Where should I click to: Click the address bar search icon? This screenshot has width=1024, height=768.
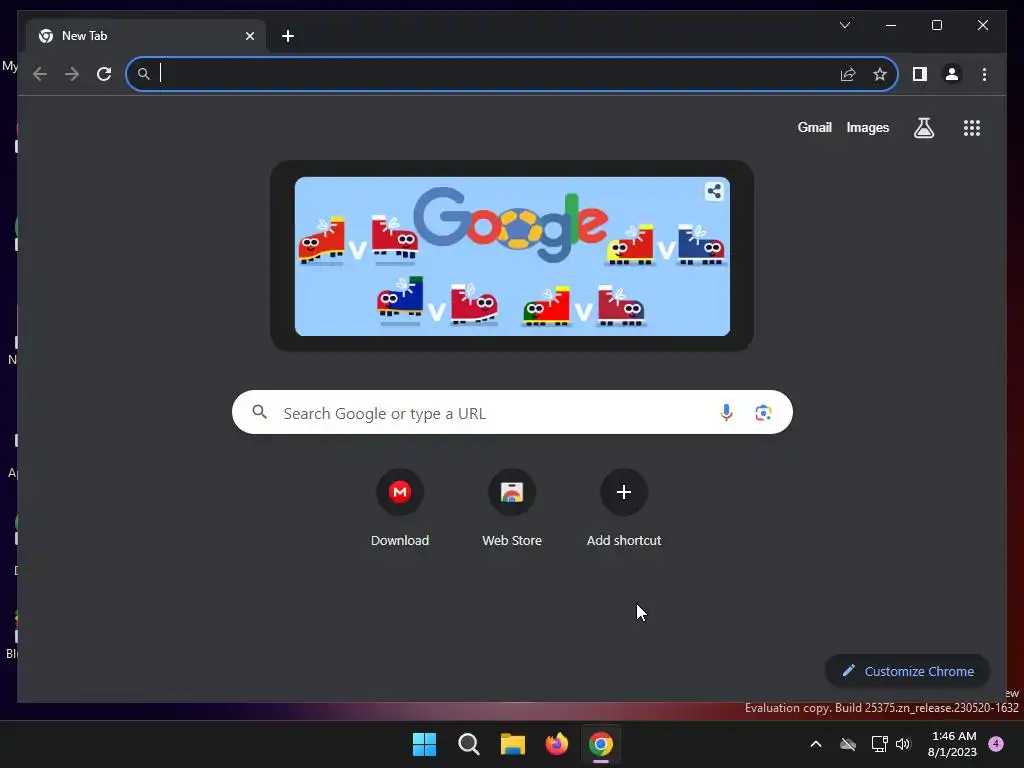[144, 74]
